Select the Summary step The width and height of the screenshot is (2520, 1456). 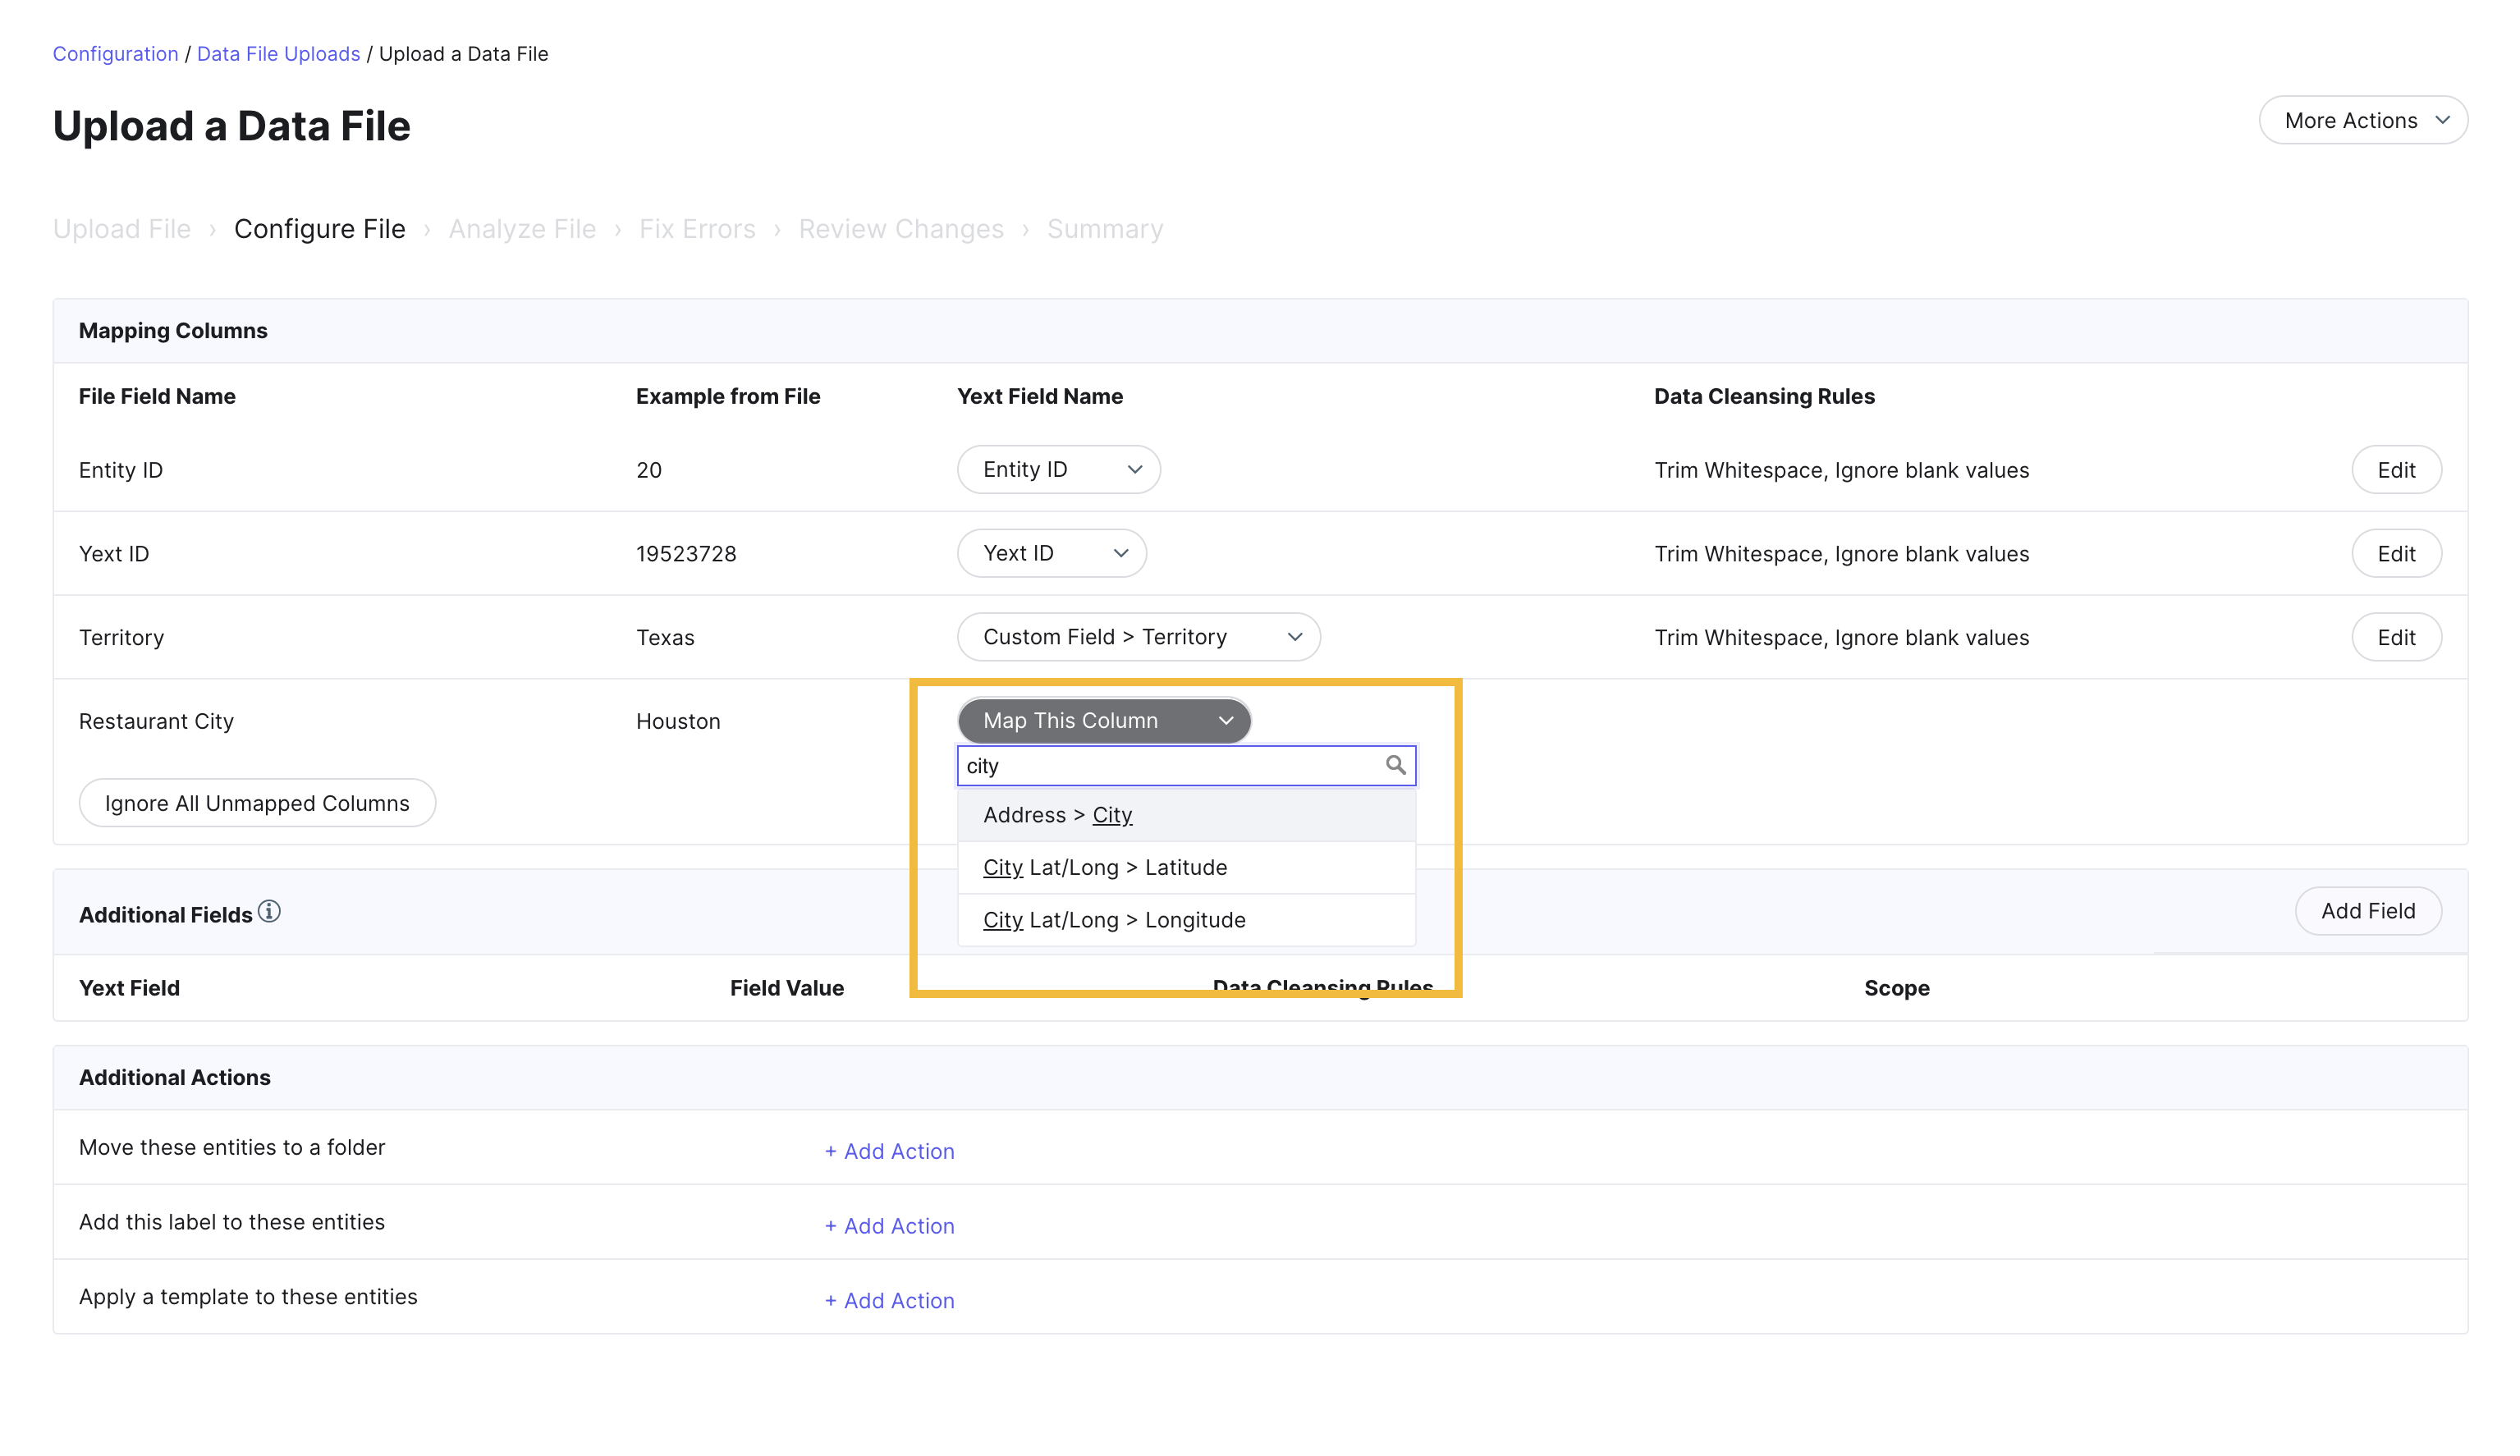click(x=1105, y=229)
